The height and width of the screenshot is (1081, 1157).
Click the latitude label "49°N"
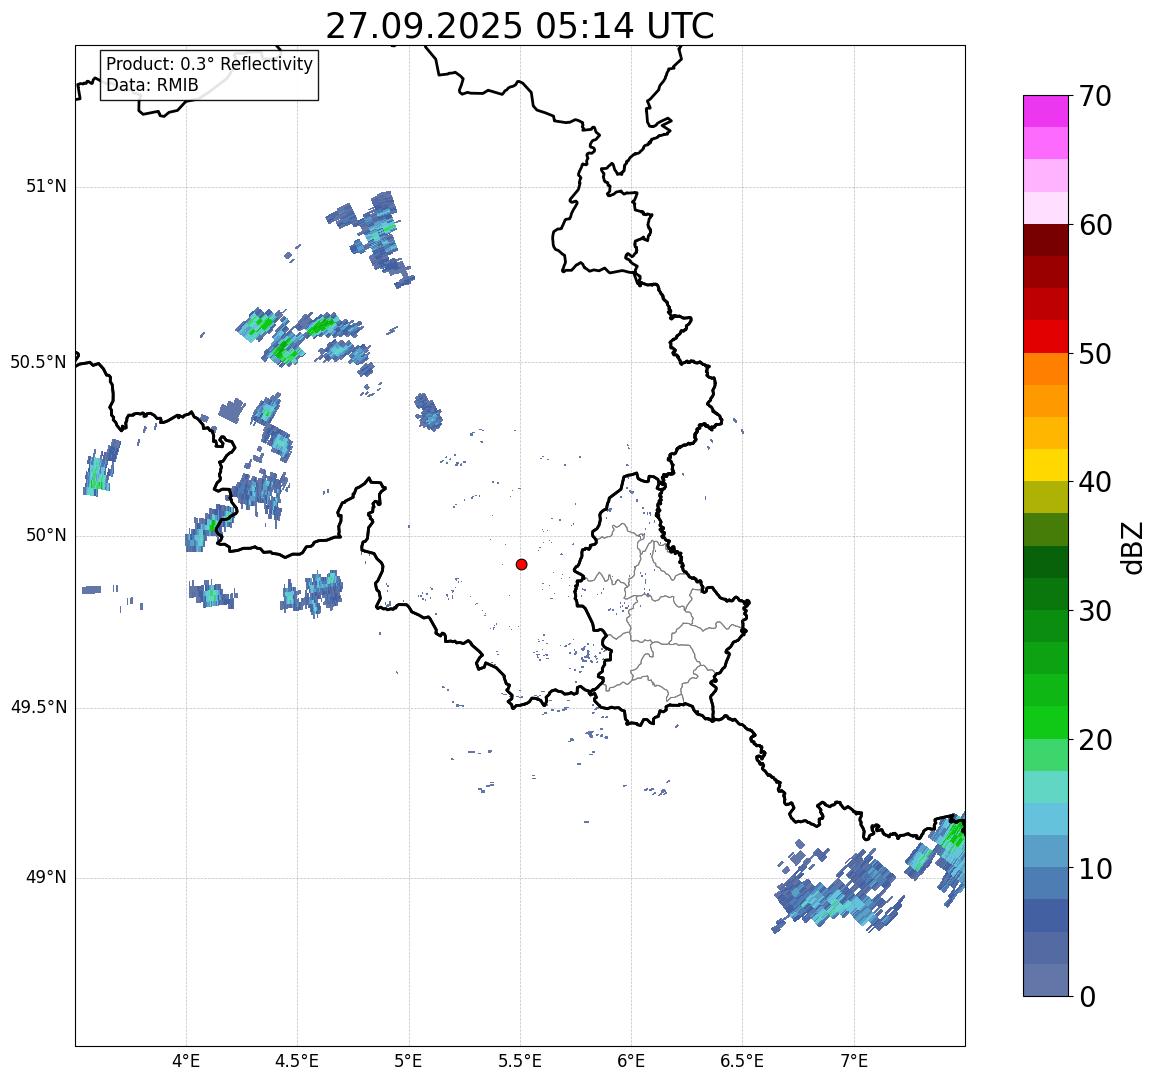coord(46,877)
